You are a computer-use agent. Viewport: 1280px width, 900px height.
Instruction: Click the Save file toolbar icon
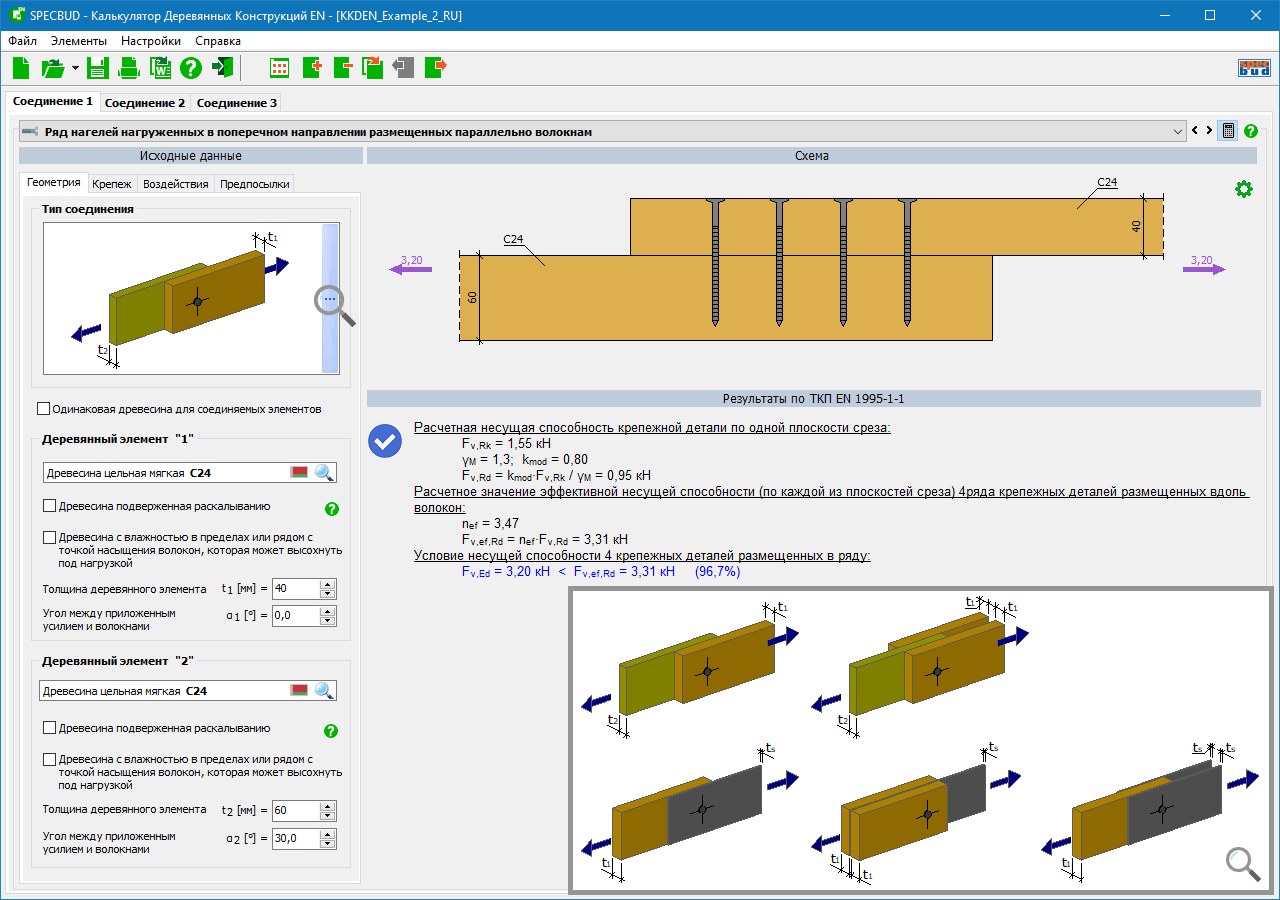click(97, 68)
